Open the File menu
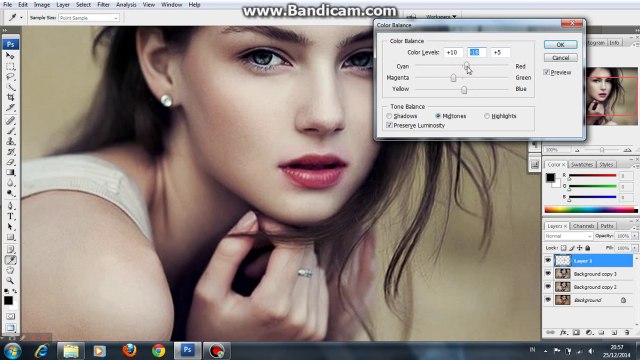The image size is (640, 360). [x=7, y=5]
